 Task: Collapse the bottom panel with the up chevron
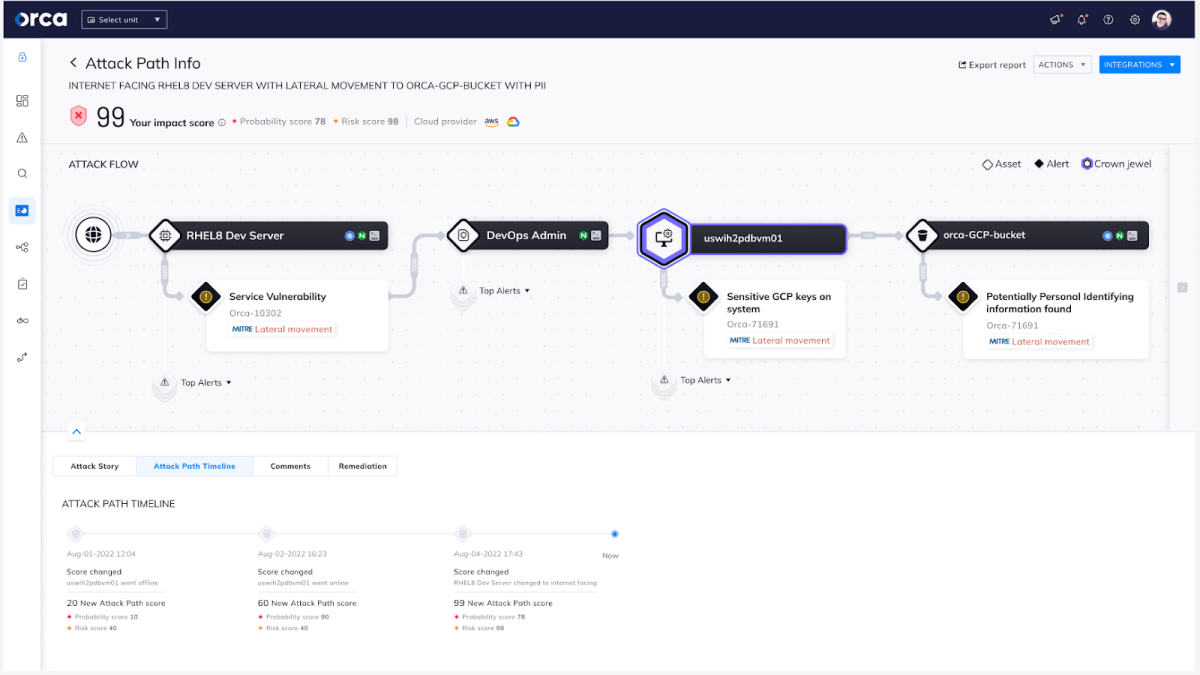pyautogui.click(x=77, y=432)
